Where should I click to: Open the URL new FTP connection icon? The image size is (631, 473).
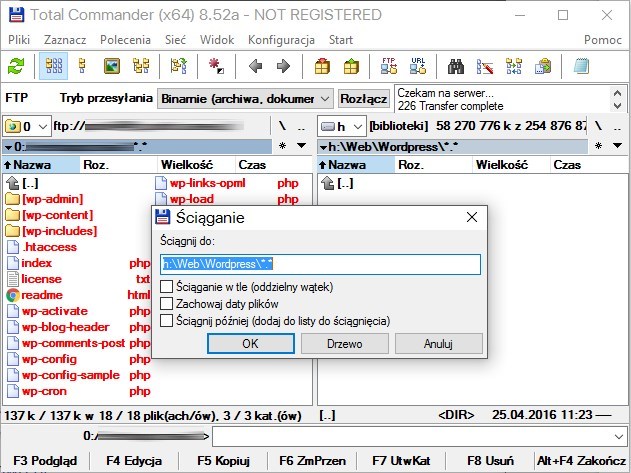[x=418, y=66]
